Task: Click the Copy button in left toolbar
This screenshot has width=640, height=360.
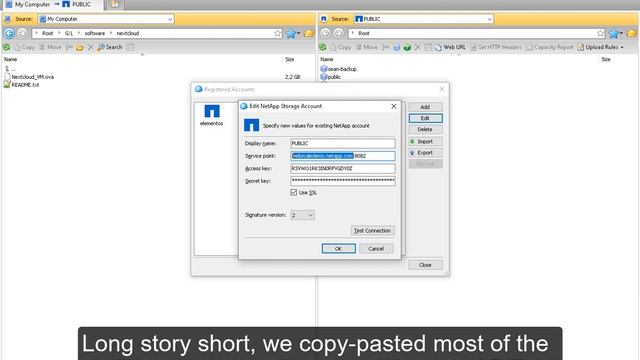Action: point(24,47)
